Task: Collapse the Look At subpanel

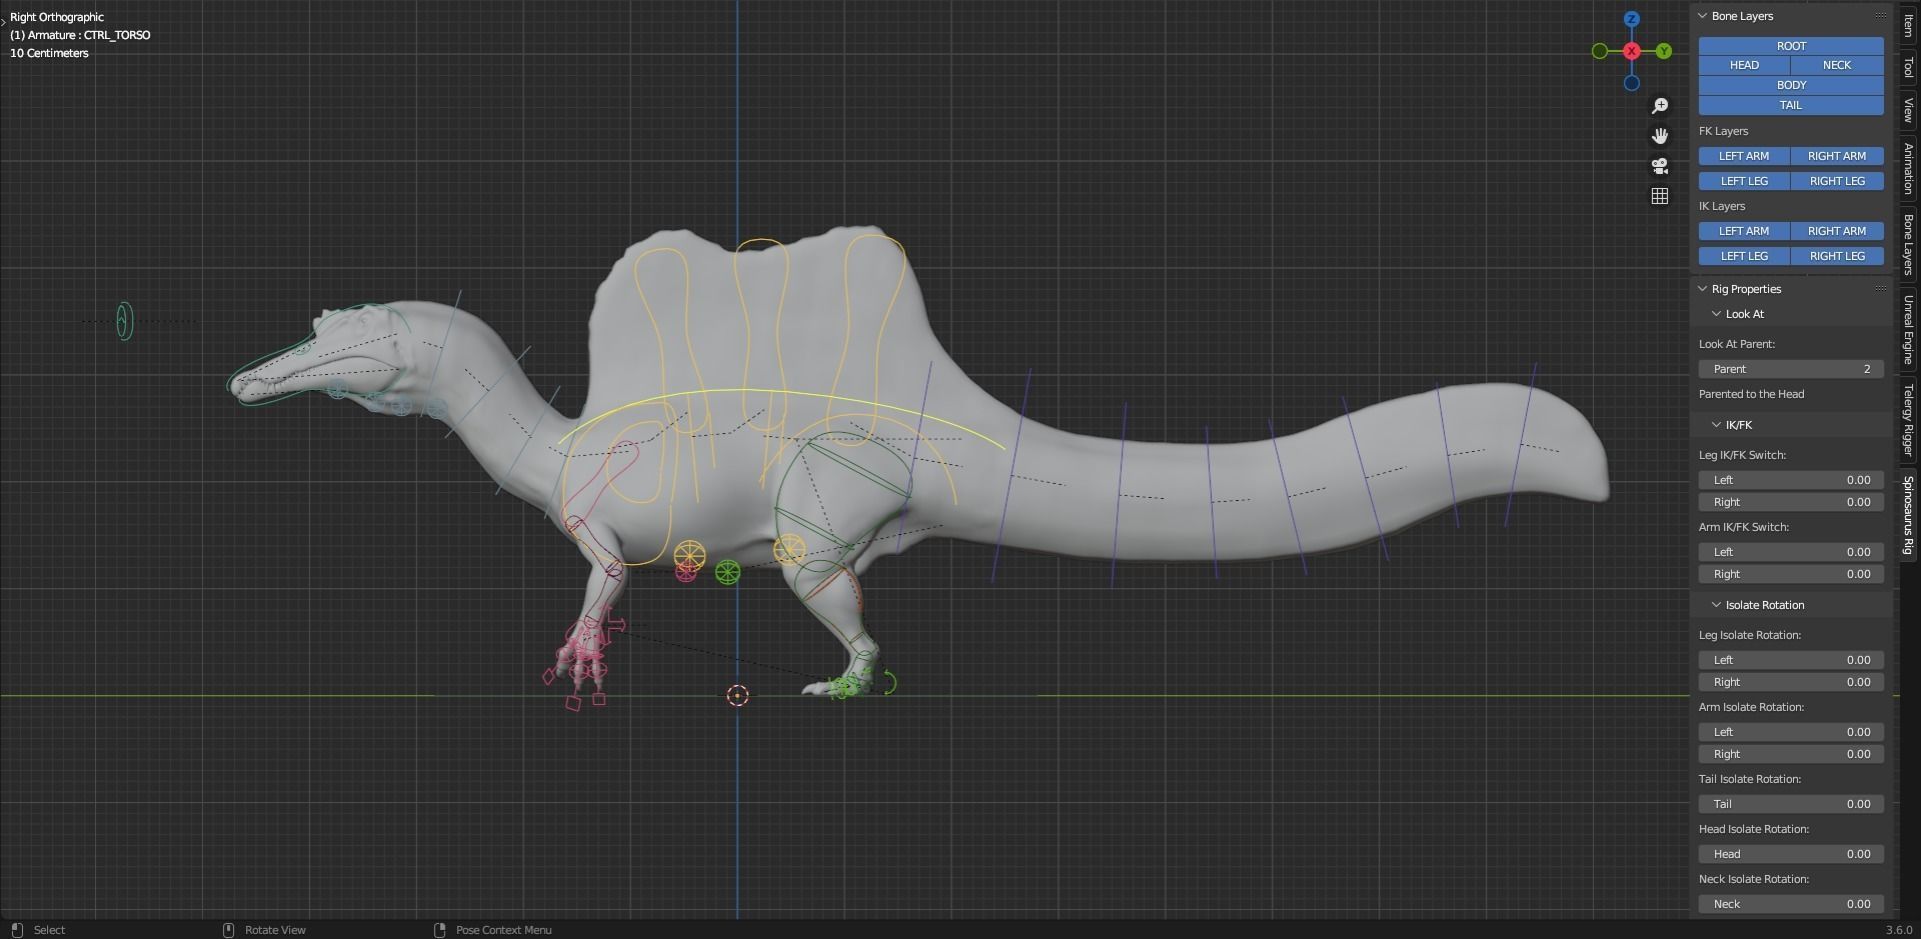Action: pos(1716,314)
